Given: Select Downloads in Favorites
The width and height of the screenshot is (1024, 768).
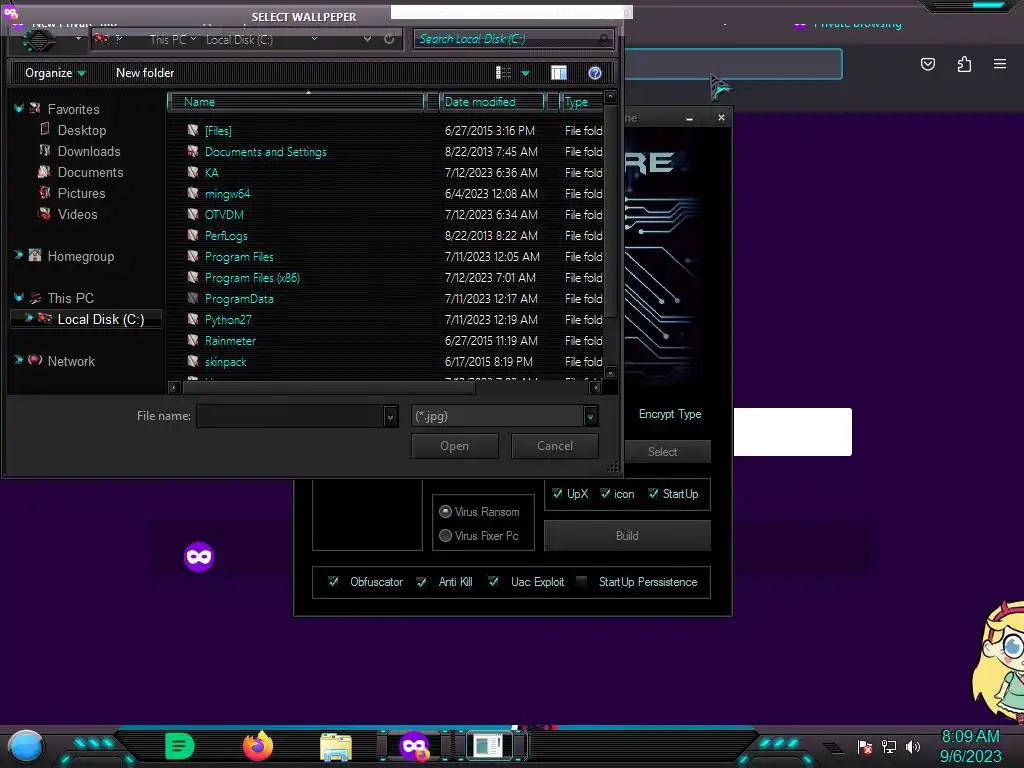Looking at the screenshot, I should pyautogui.click(x=89, y=151).
